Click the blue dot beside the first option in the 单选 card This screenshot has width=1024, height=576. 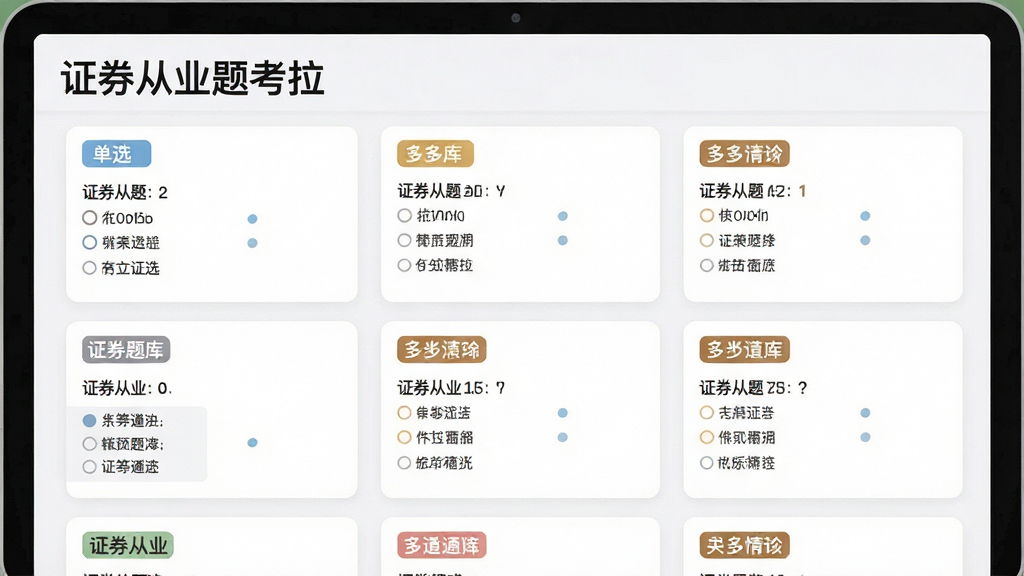click(253, 219)
